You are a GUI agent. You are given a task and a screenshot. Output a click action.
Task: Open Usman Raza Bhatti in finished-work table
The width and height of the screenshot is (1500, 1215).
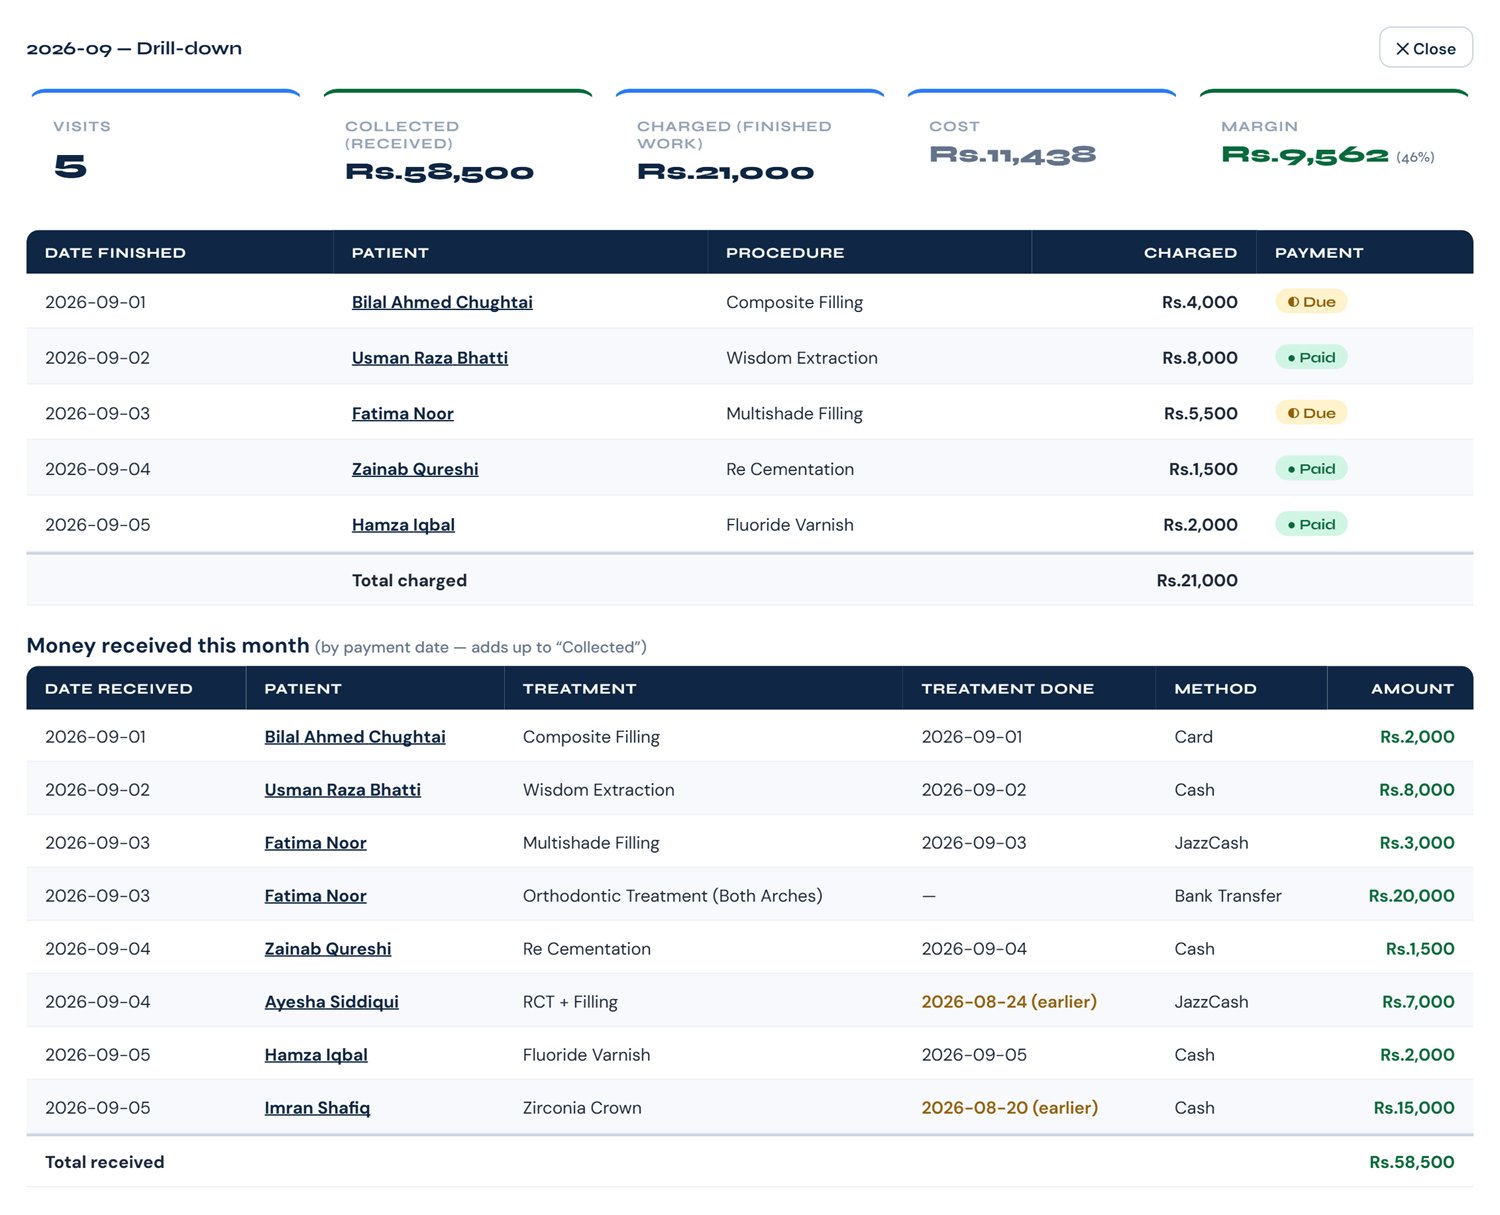click(430, 358)
